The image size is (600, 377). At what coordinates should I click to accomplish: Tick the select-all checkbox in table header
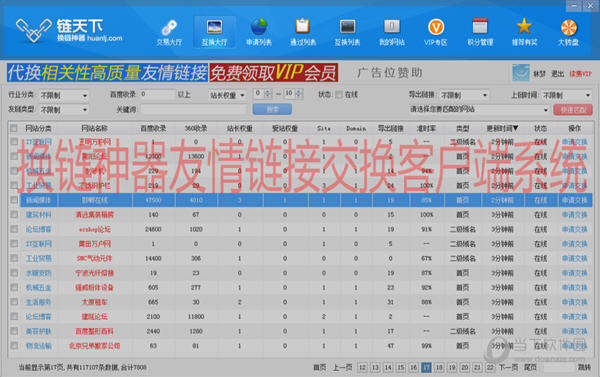(x=14, y=128)
